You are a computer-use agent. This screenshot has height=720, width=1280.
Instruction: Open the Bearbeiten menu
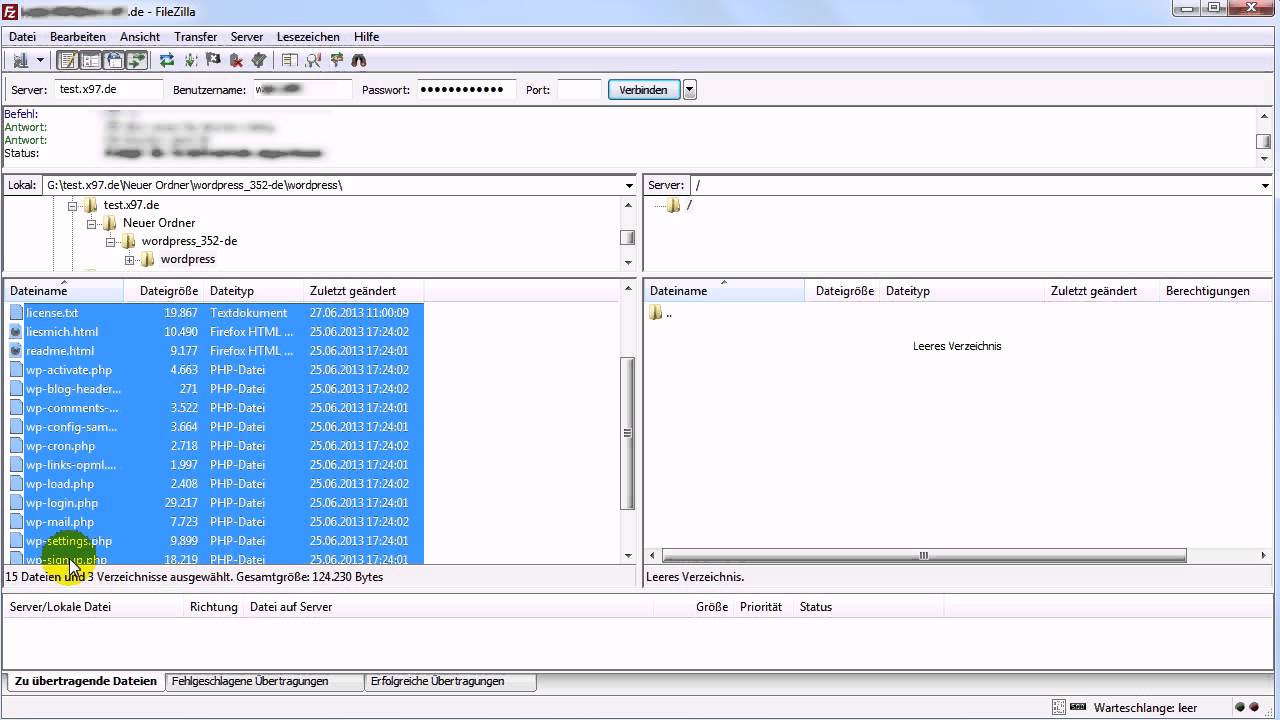pyautogui.click(x=78, y=37)
